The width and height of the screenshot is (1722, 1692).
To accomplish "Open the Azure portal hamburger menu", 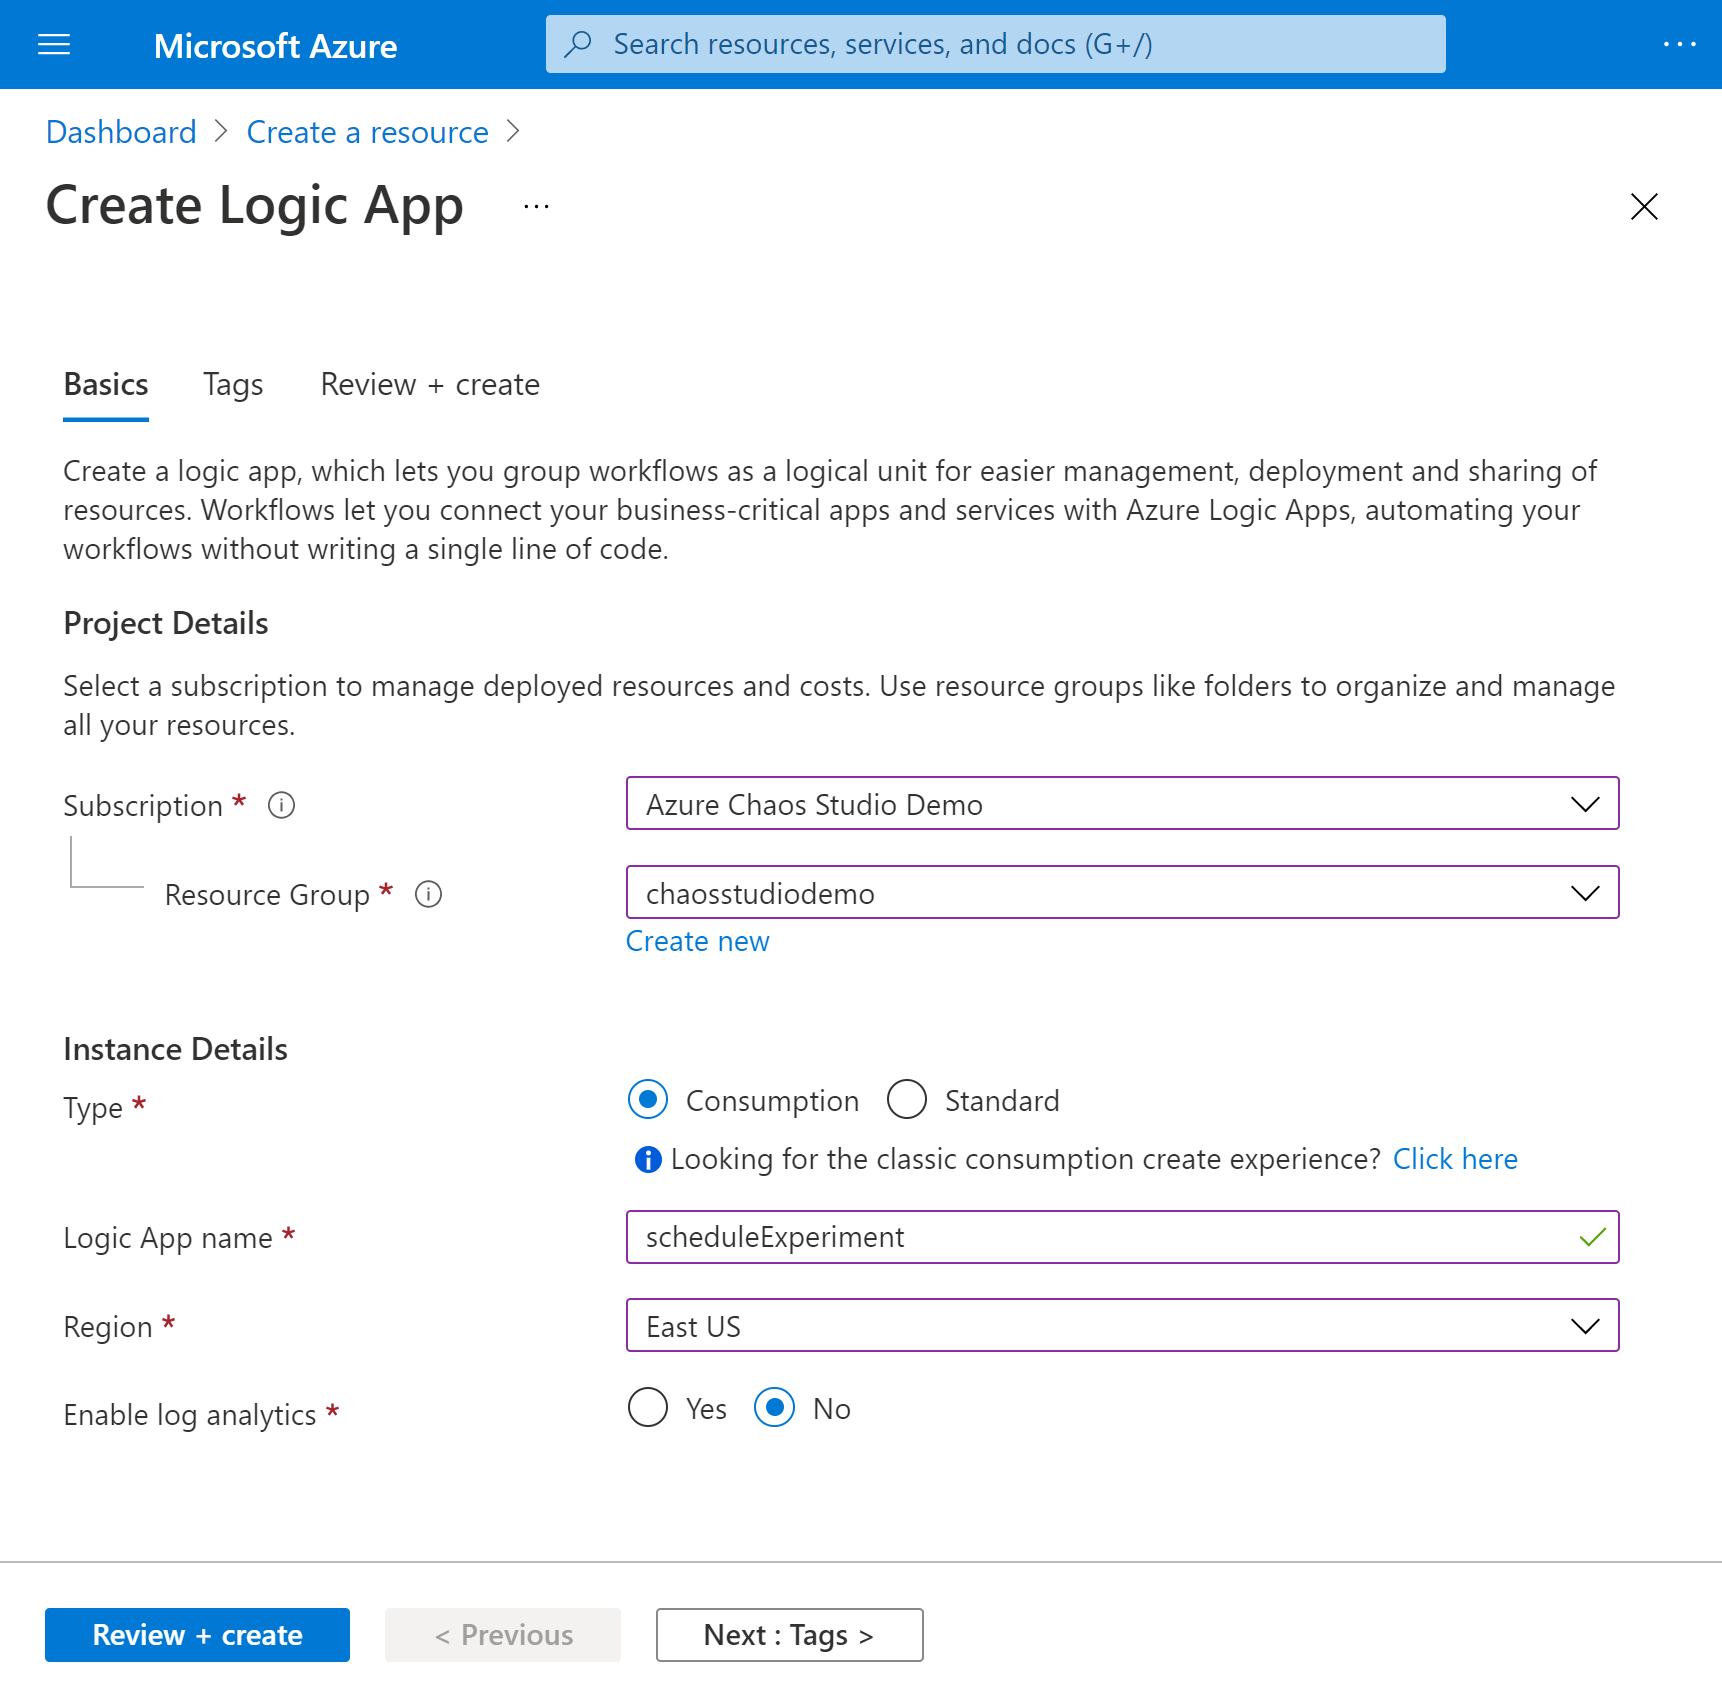I will (53, 44).
